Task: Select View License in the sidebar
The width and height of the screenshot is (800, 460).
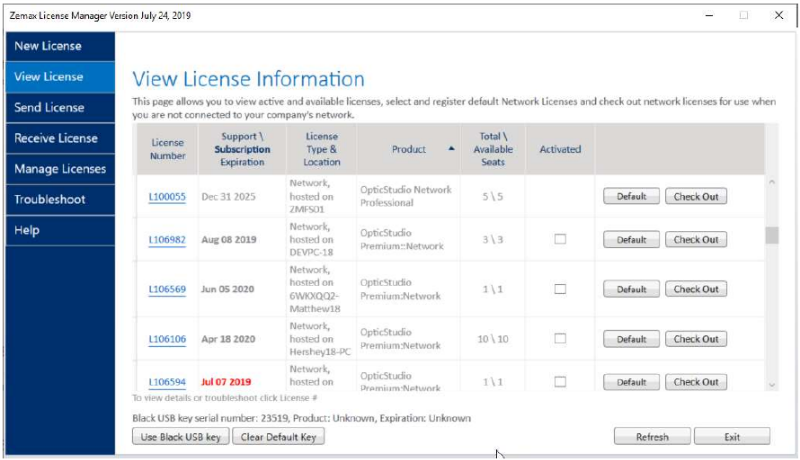Action: pos(60,77)
